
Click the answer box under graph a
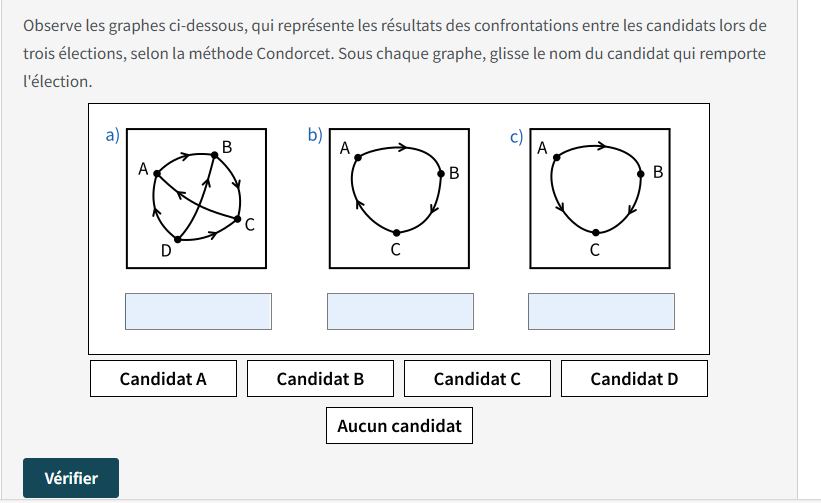point(198,311)
